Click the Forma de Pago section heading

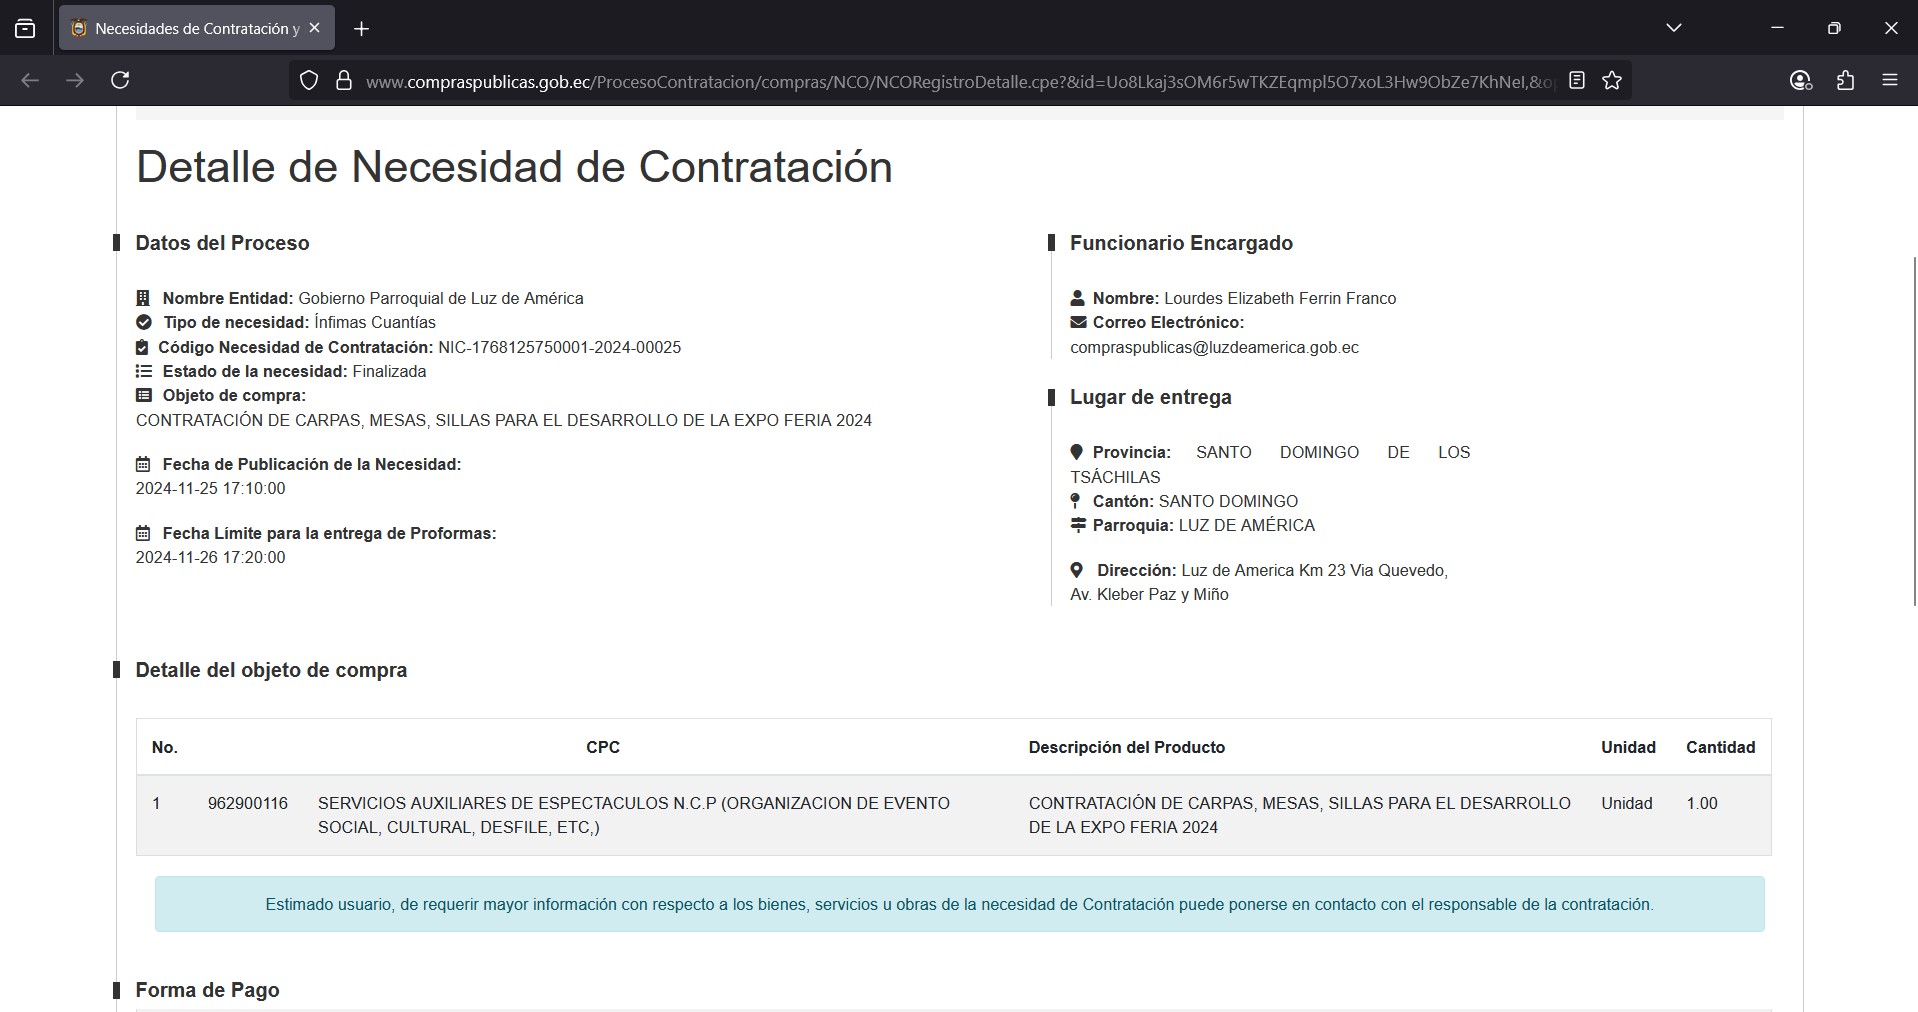[207, 990]
